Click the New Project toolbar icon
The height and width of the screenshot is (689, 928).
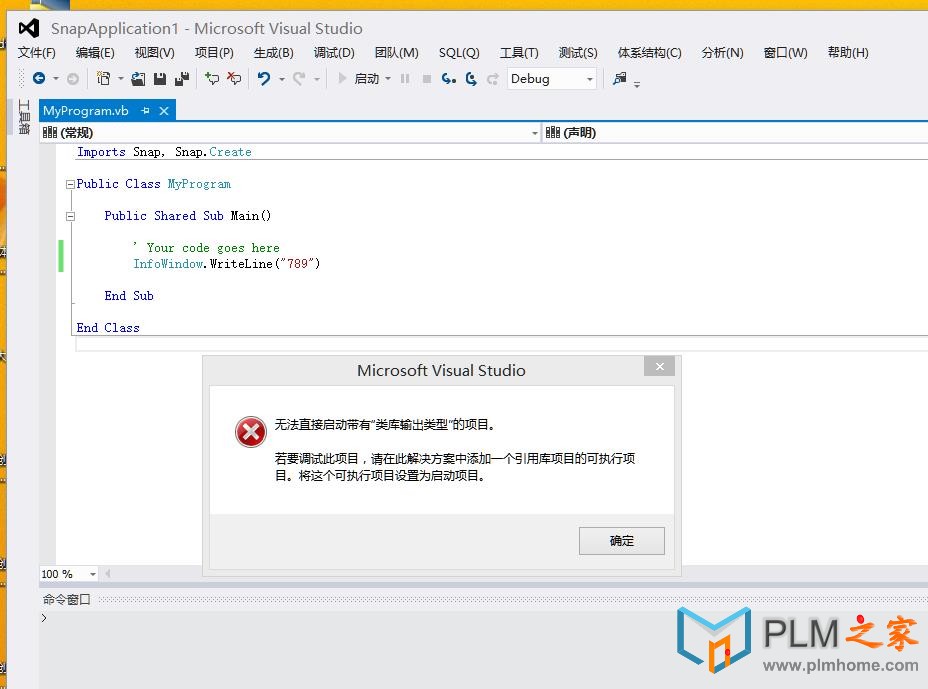click(x=104, y=78)
